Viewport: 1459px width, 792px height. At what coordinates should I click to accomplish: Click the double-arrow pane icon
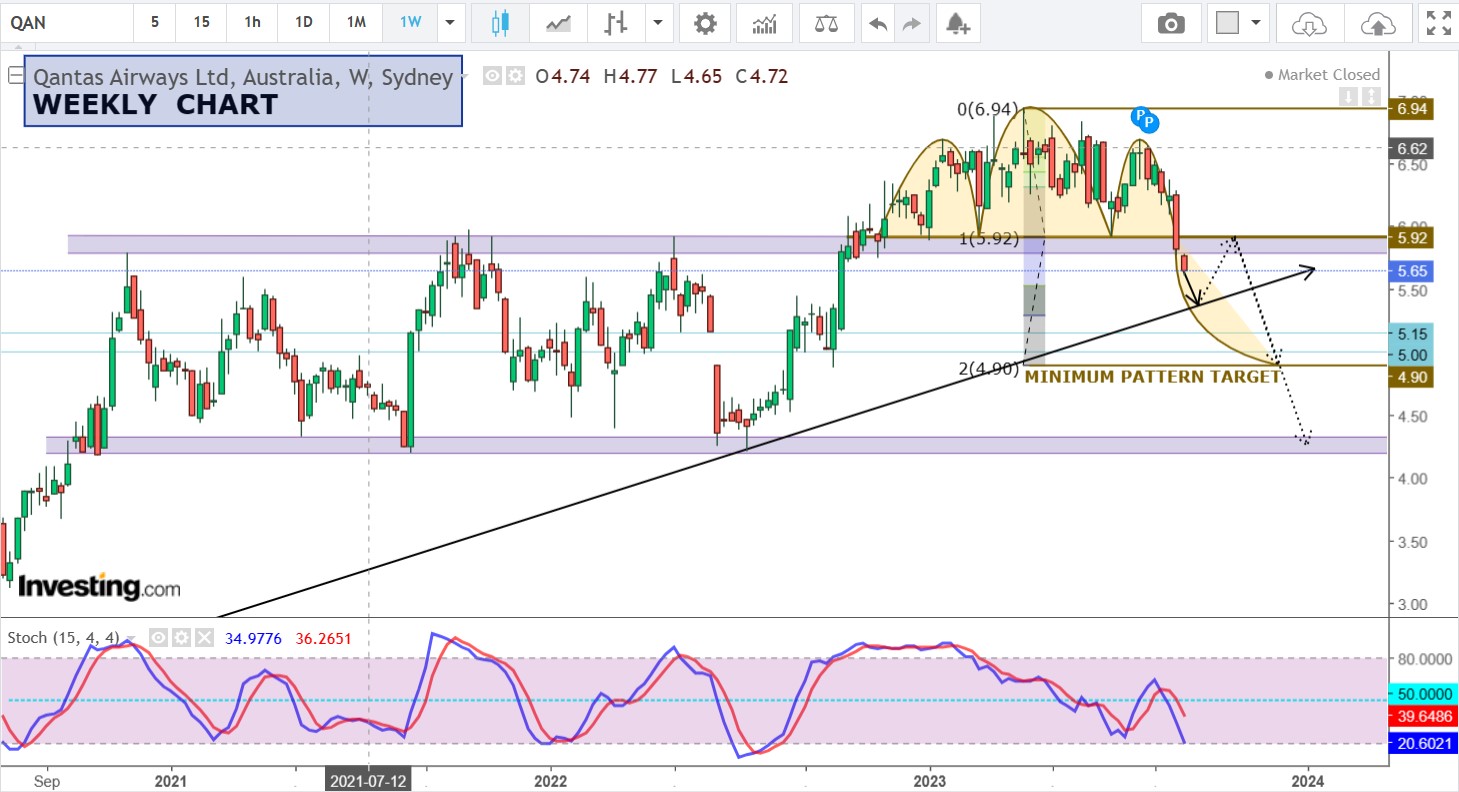(x=1370, y=97)
